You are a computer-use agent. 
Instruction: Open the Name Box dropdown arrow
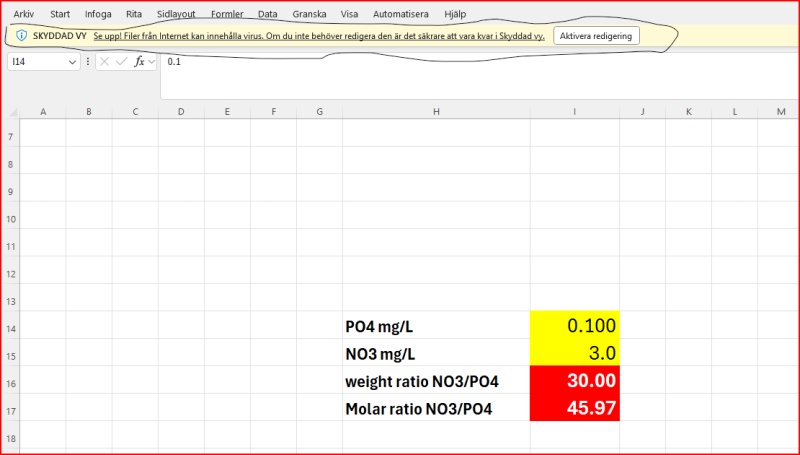pyautogui.click(x=72, y=62)
